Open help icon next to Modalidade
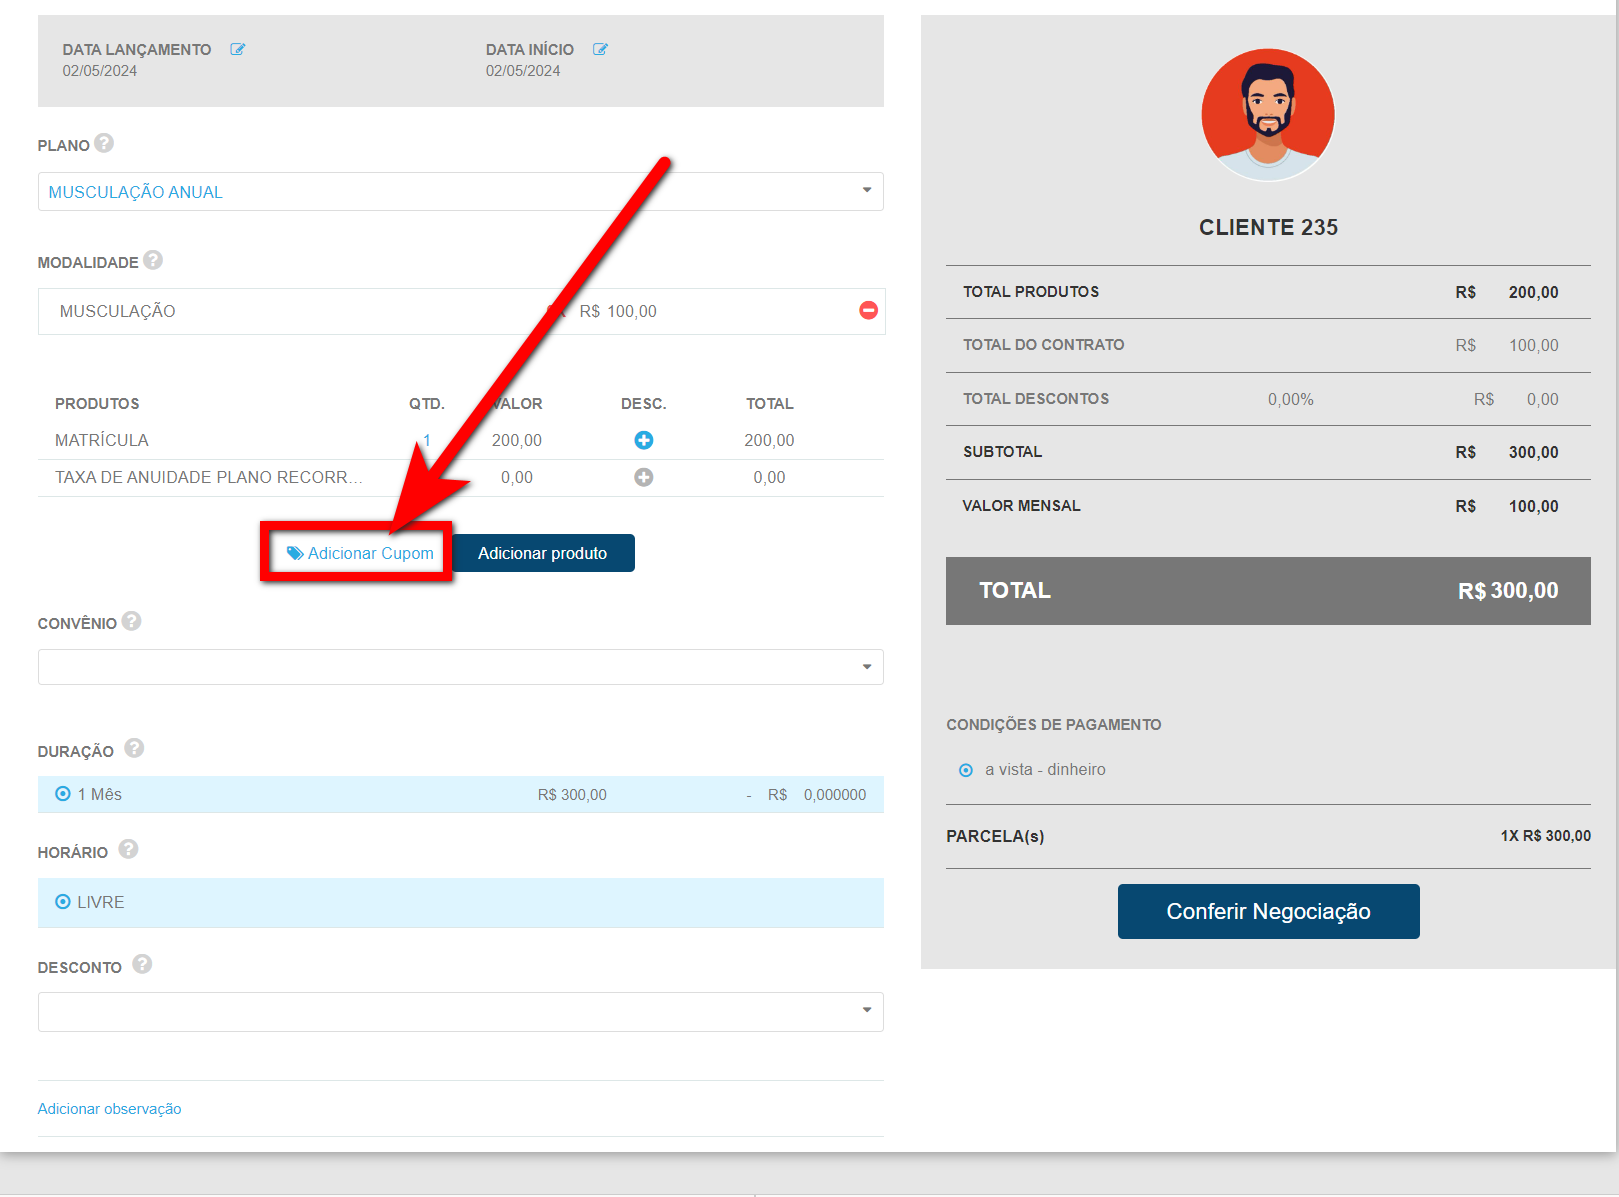This screenshot has width=1619, height=1197. point(153,260)
